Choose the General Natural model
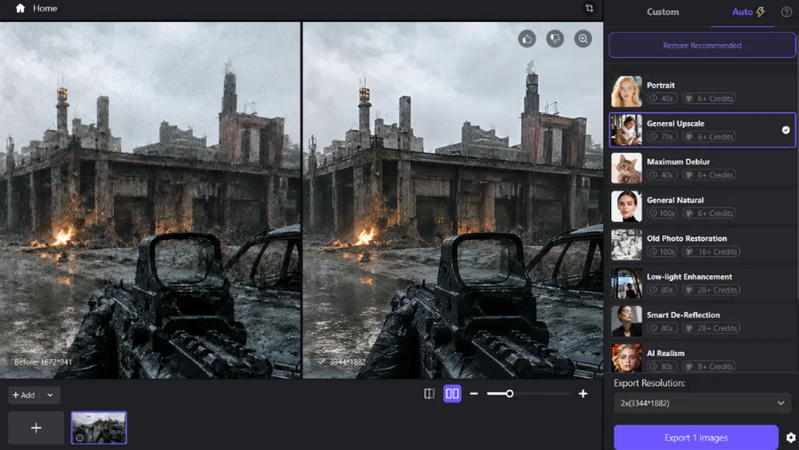This screenshot has width=799, height=450. coord(702,206)
